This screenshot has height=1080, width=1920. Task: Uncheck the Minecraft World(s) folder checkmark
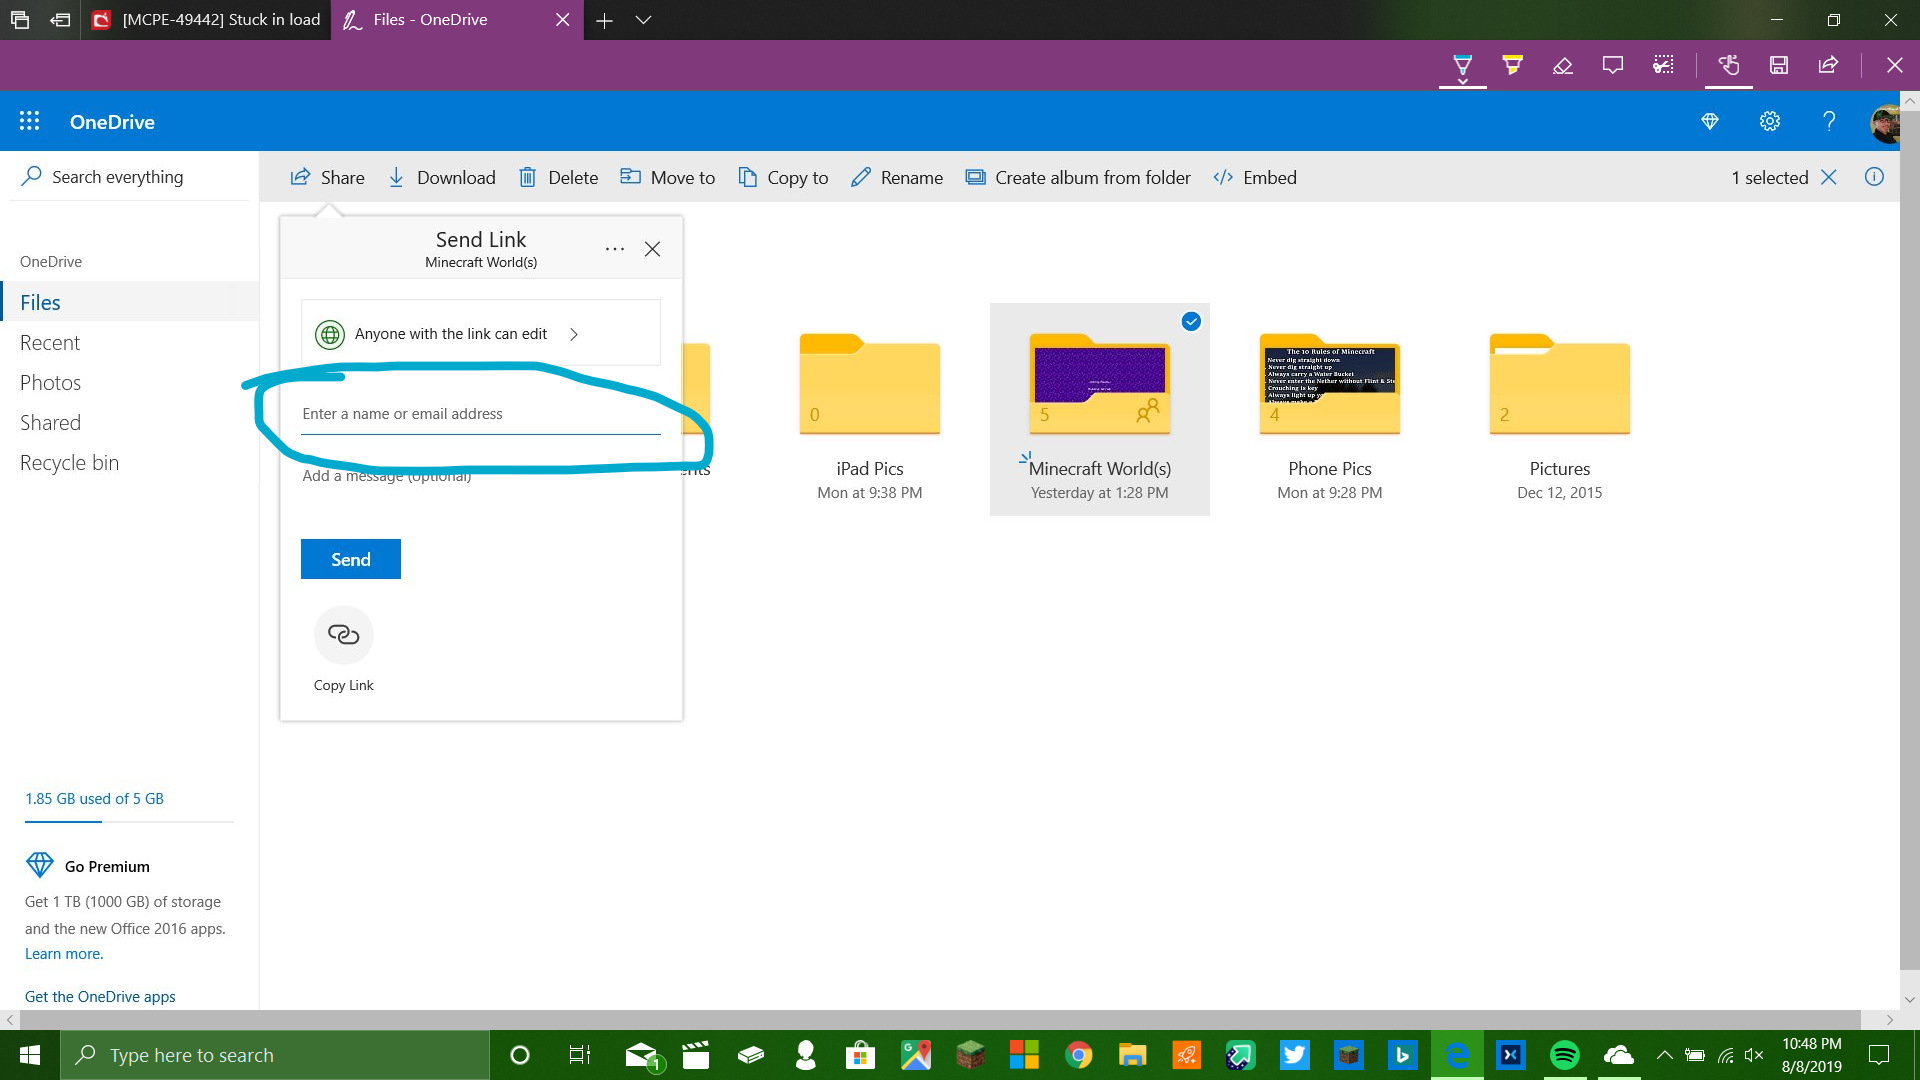point(1191,322)
